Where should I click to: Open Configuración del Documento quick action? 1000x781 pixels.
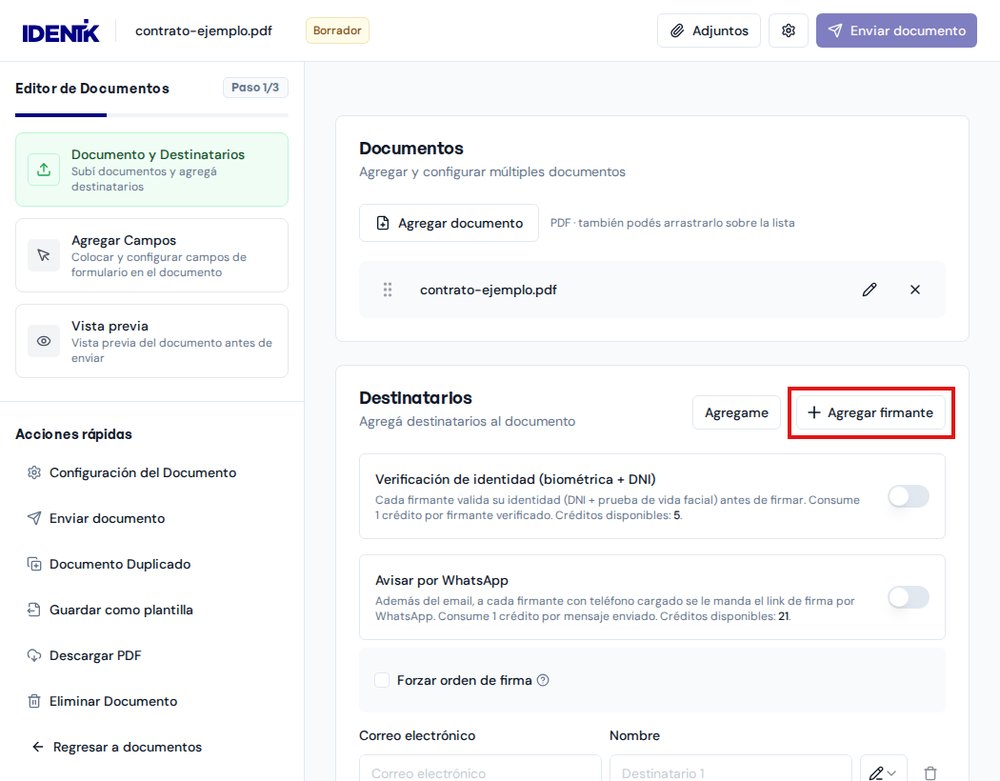132,472
